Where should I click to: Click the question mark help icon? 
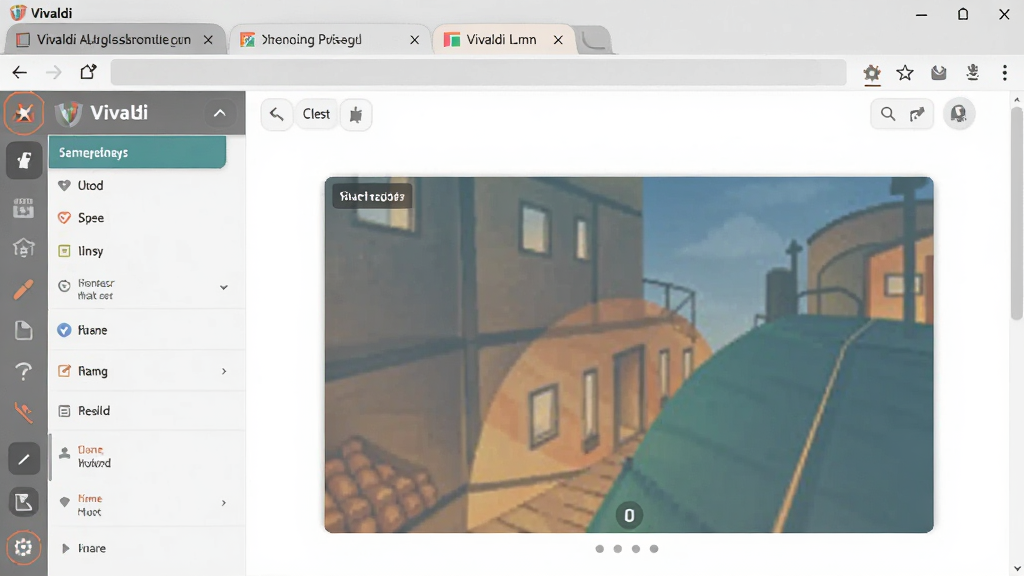[x=24, y=371]
